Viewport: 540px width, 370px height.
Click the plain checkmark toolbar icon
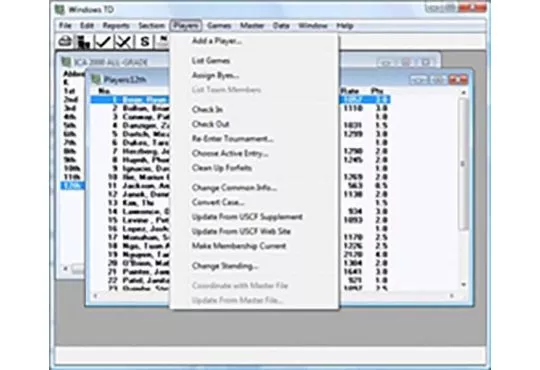tap(103, 42)
